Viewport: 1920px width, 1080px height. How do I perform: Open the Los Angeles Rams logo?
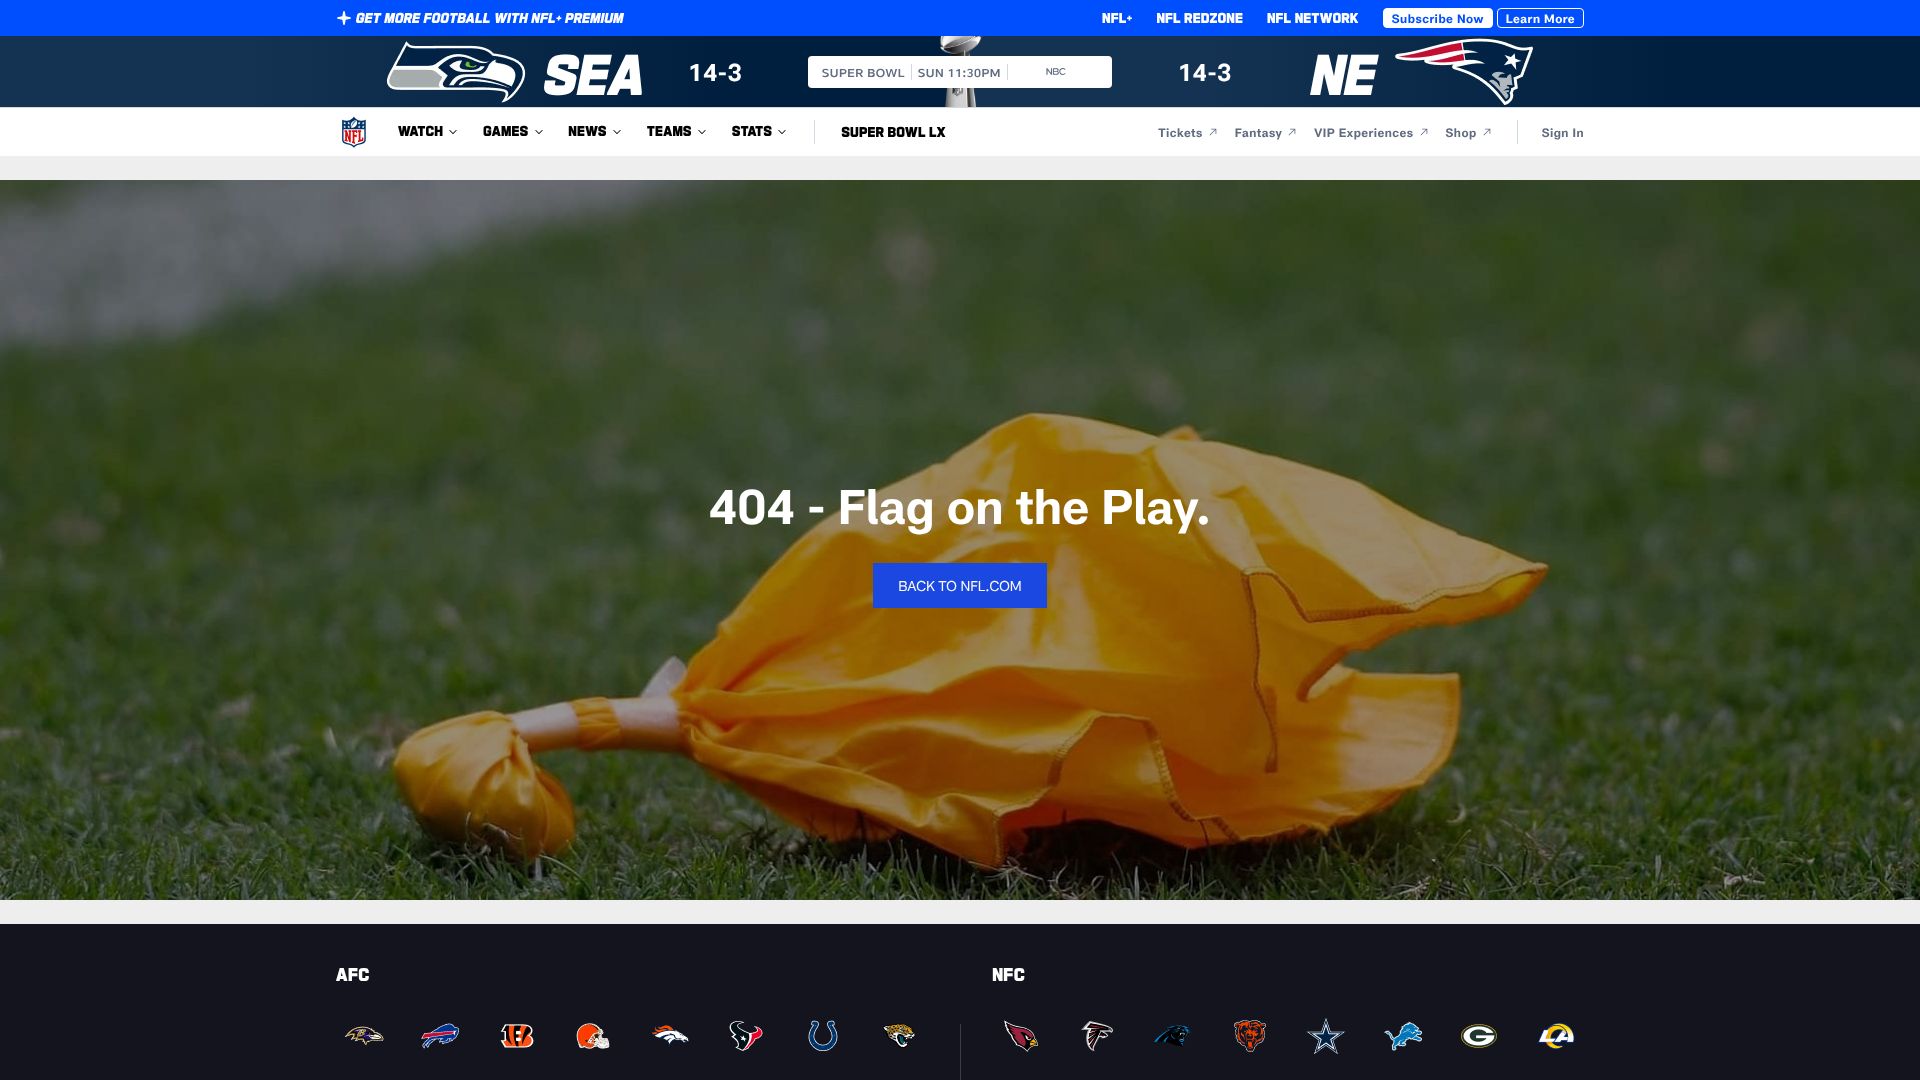point(1556,1036)
